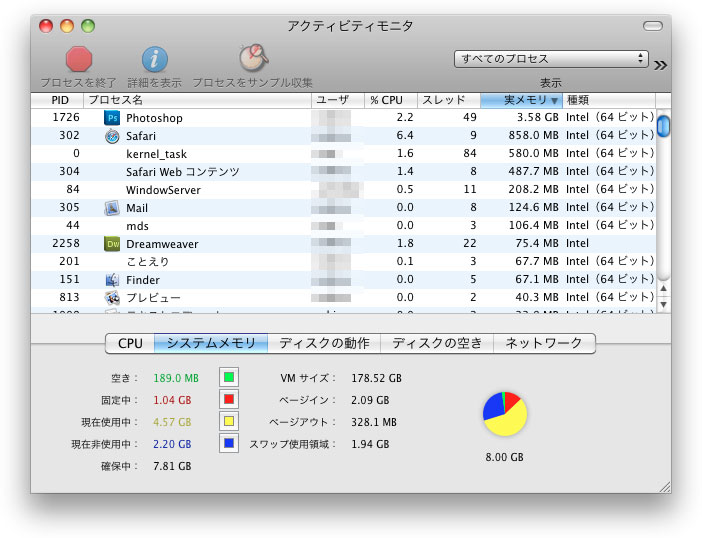Select the Dreamweaver process icon
Viewport: 702px width, 538px height.
pyautogui.click(x=112, y=244)
